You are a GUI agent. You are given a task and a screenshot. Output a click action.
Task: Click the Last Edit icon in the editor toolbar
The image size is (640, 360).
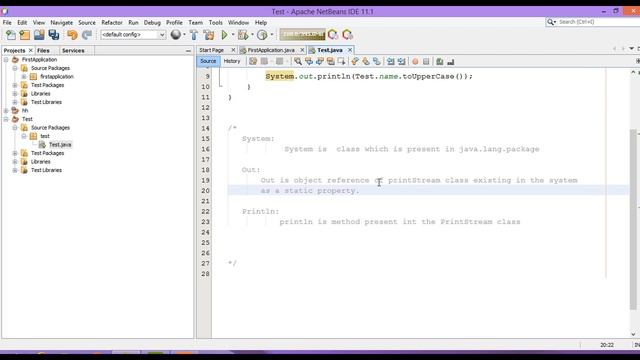pos(253,62)
